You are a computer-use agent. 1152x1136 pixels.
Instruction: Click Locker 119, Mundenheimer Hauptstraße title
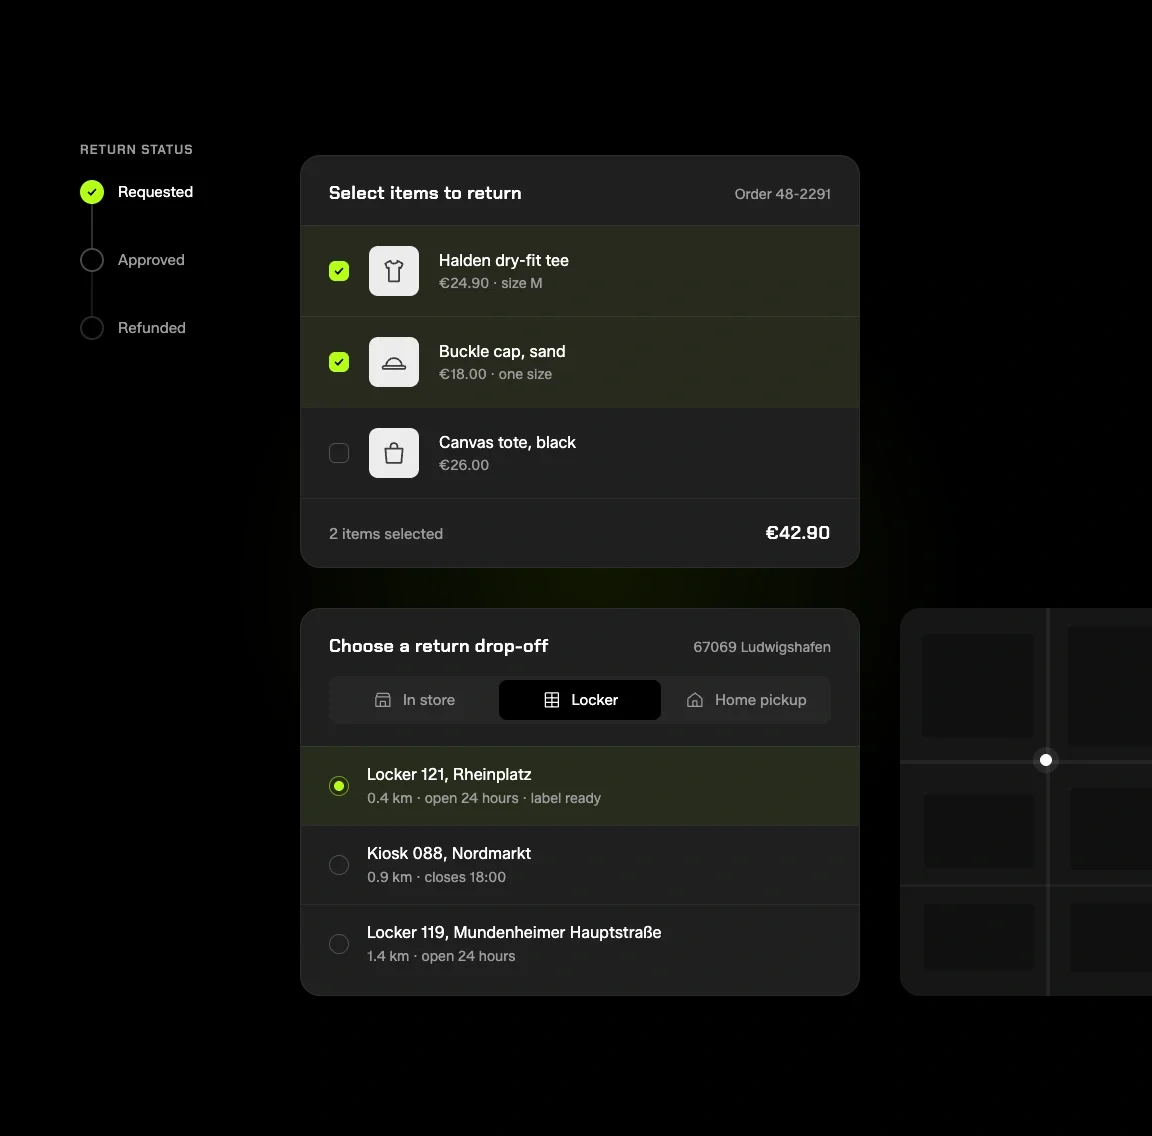point(514,932)
